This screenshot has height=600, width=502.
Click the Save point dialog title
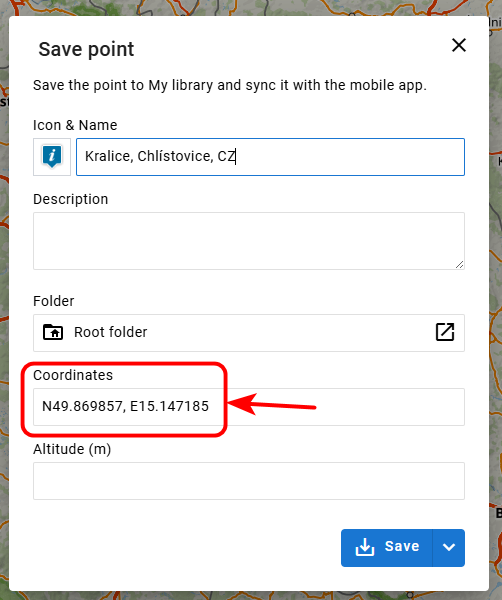86,49
